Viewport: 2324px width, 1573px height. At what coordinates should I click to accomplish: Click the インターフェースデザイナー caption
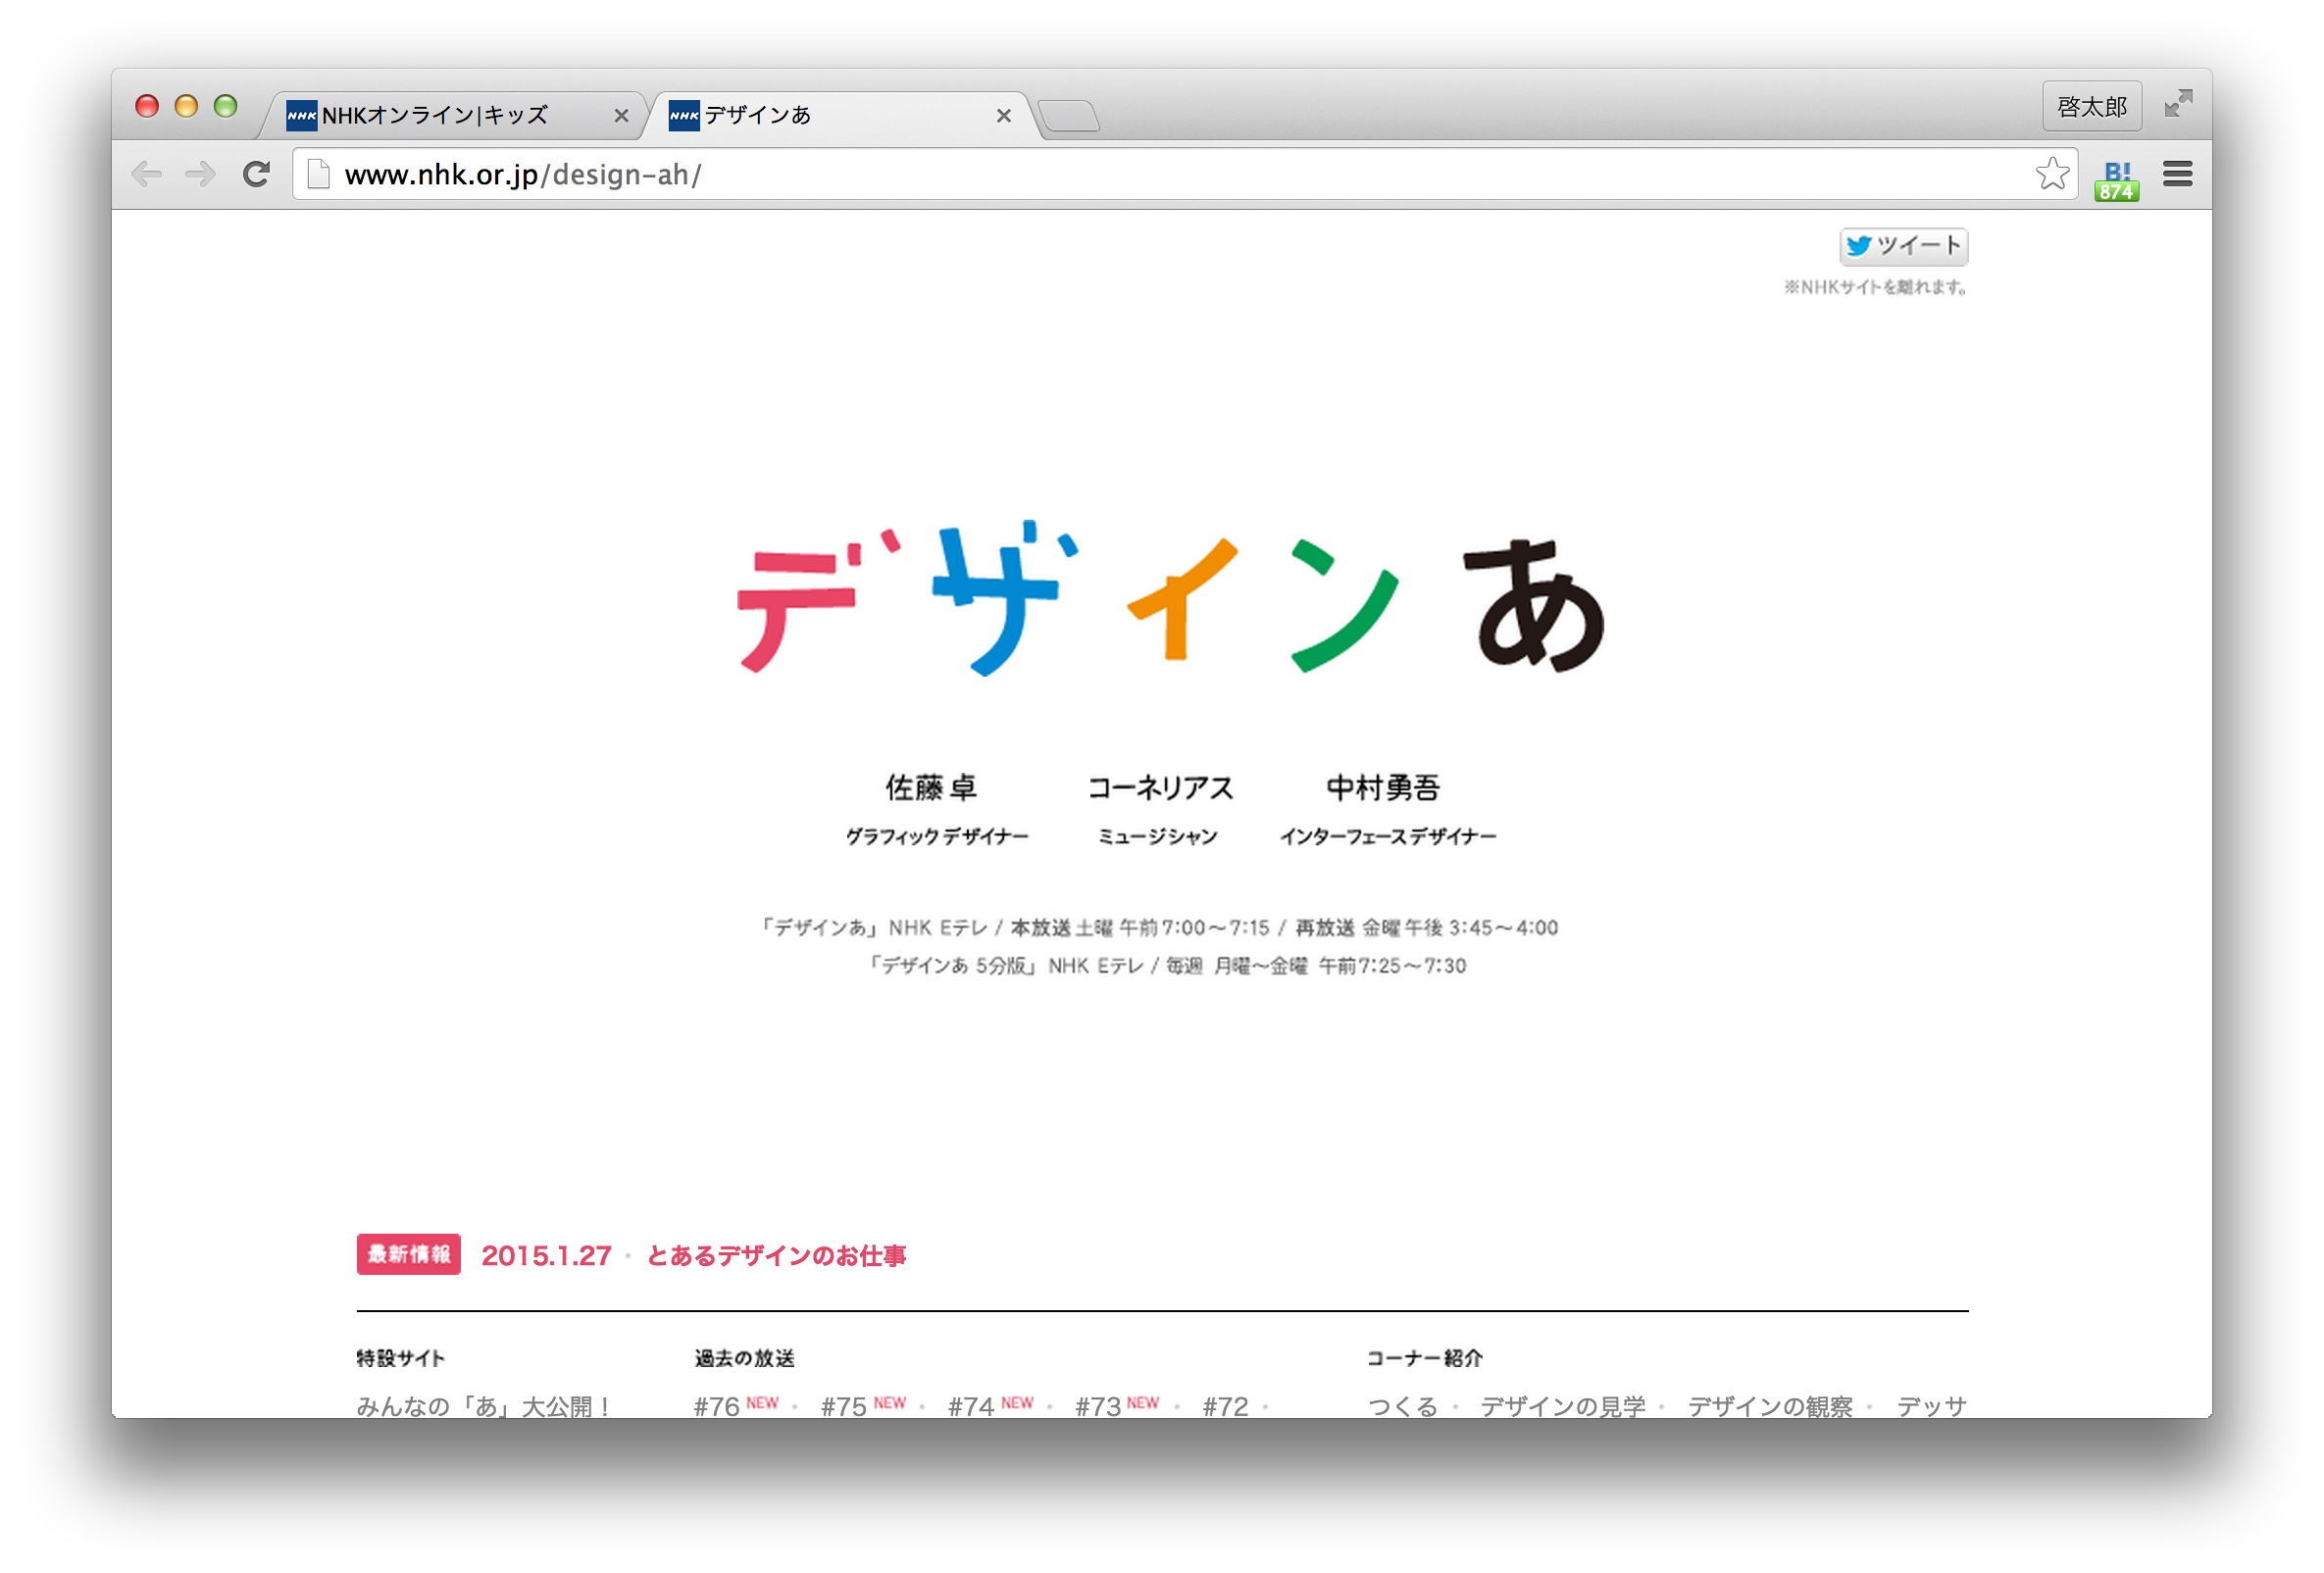pos(1388,836)
